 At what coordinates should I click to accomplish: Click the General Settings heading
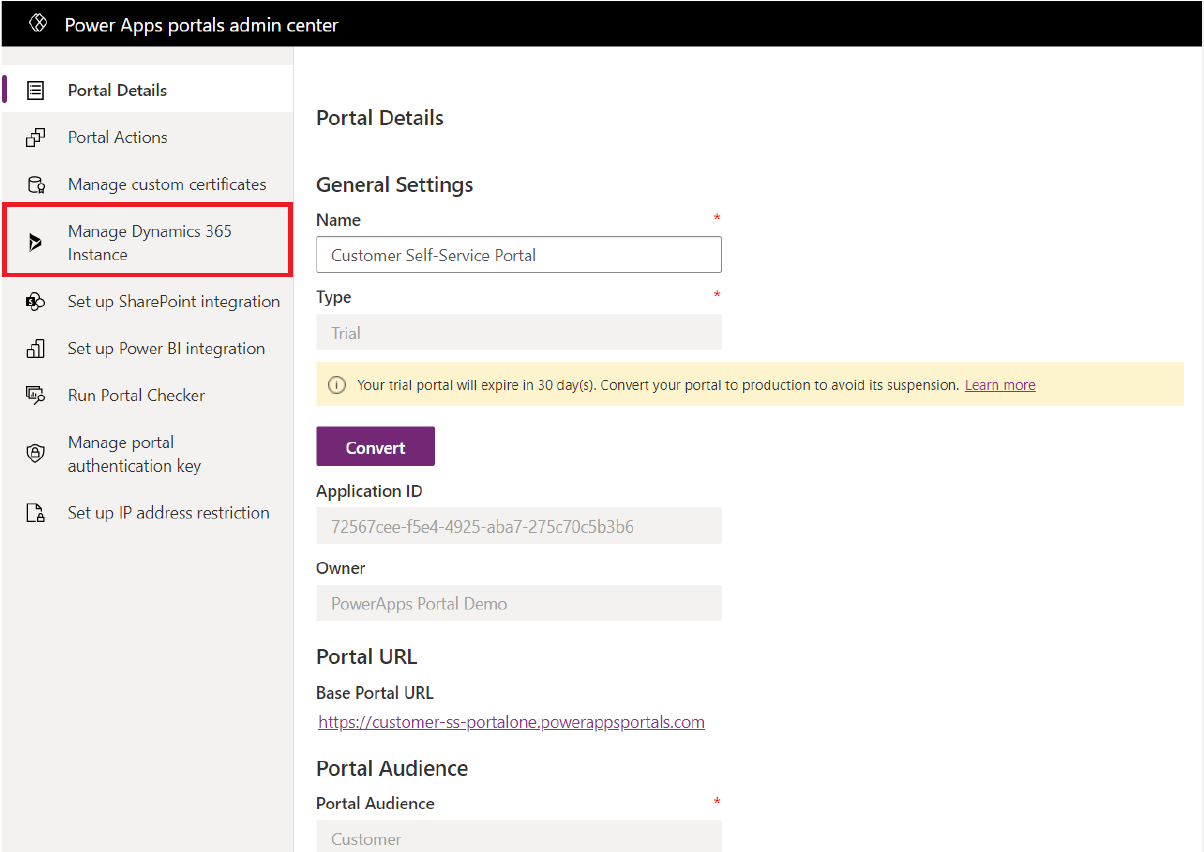pos(395,185)
